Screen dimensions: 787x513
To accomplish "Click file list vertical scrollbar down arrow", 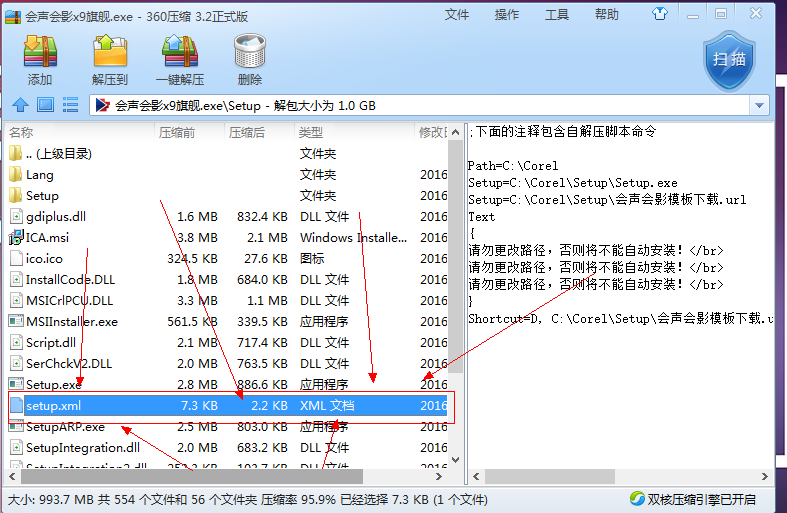I will pyautogui.click(x=455, y=459).
